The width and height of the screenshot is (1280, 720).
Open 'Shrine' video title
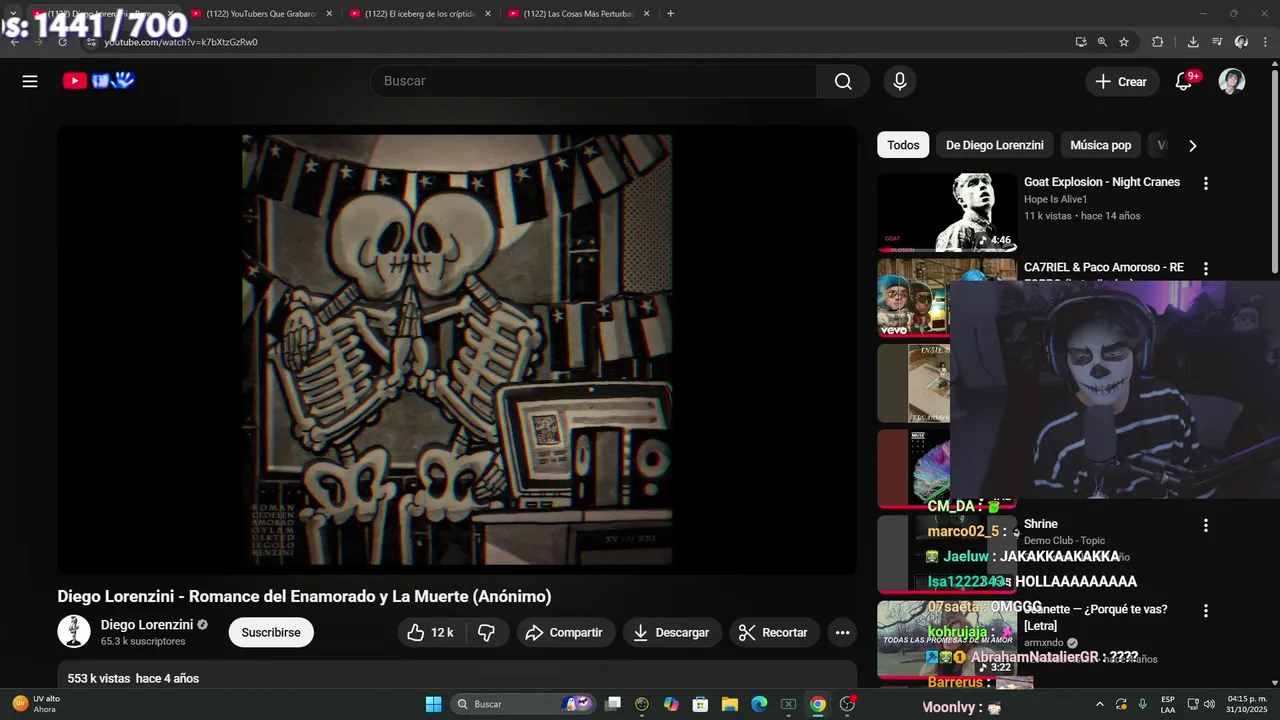tap(1041, 524)
